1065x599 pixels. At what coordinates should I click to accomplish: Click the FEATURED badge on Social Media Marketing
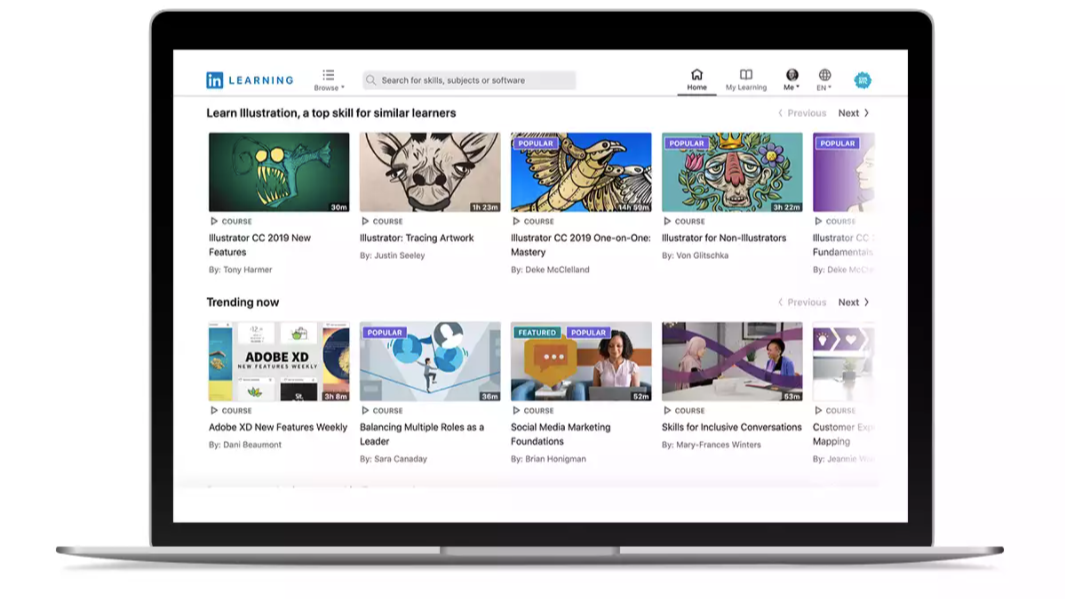tap(537, 333)
